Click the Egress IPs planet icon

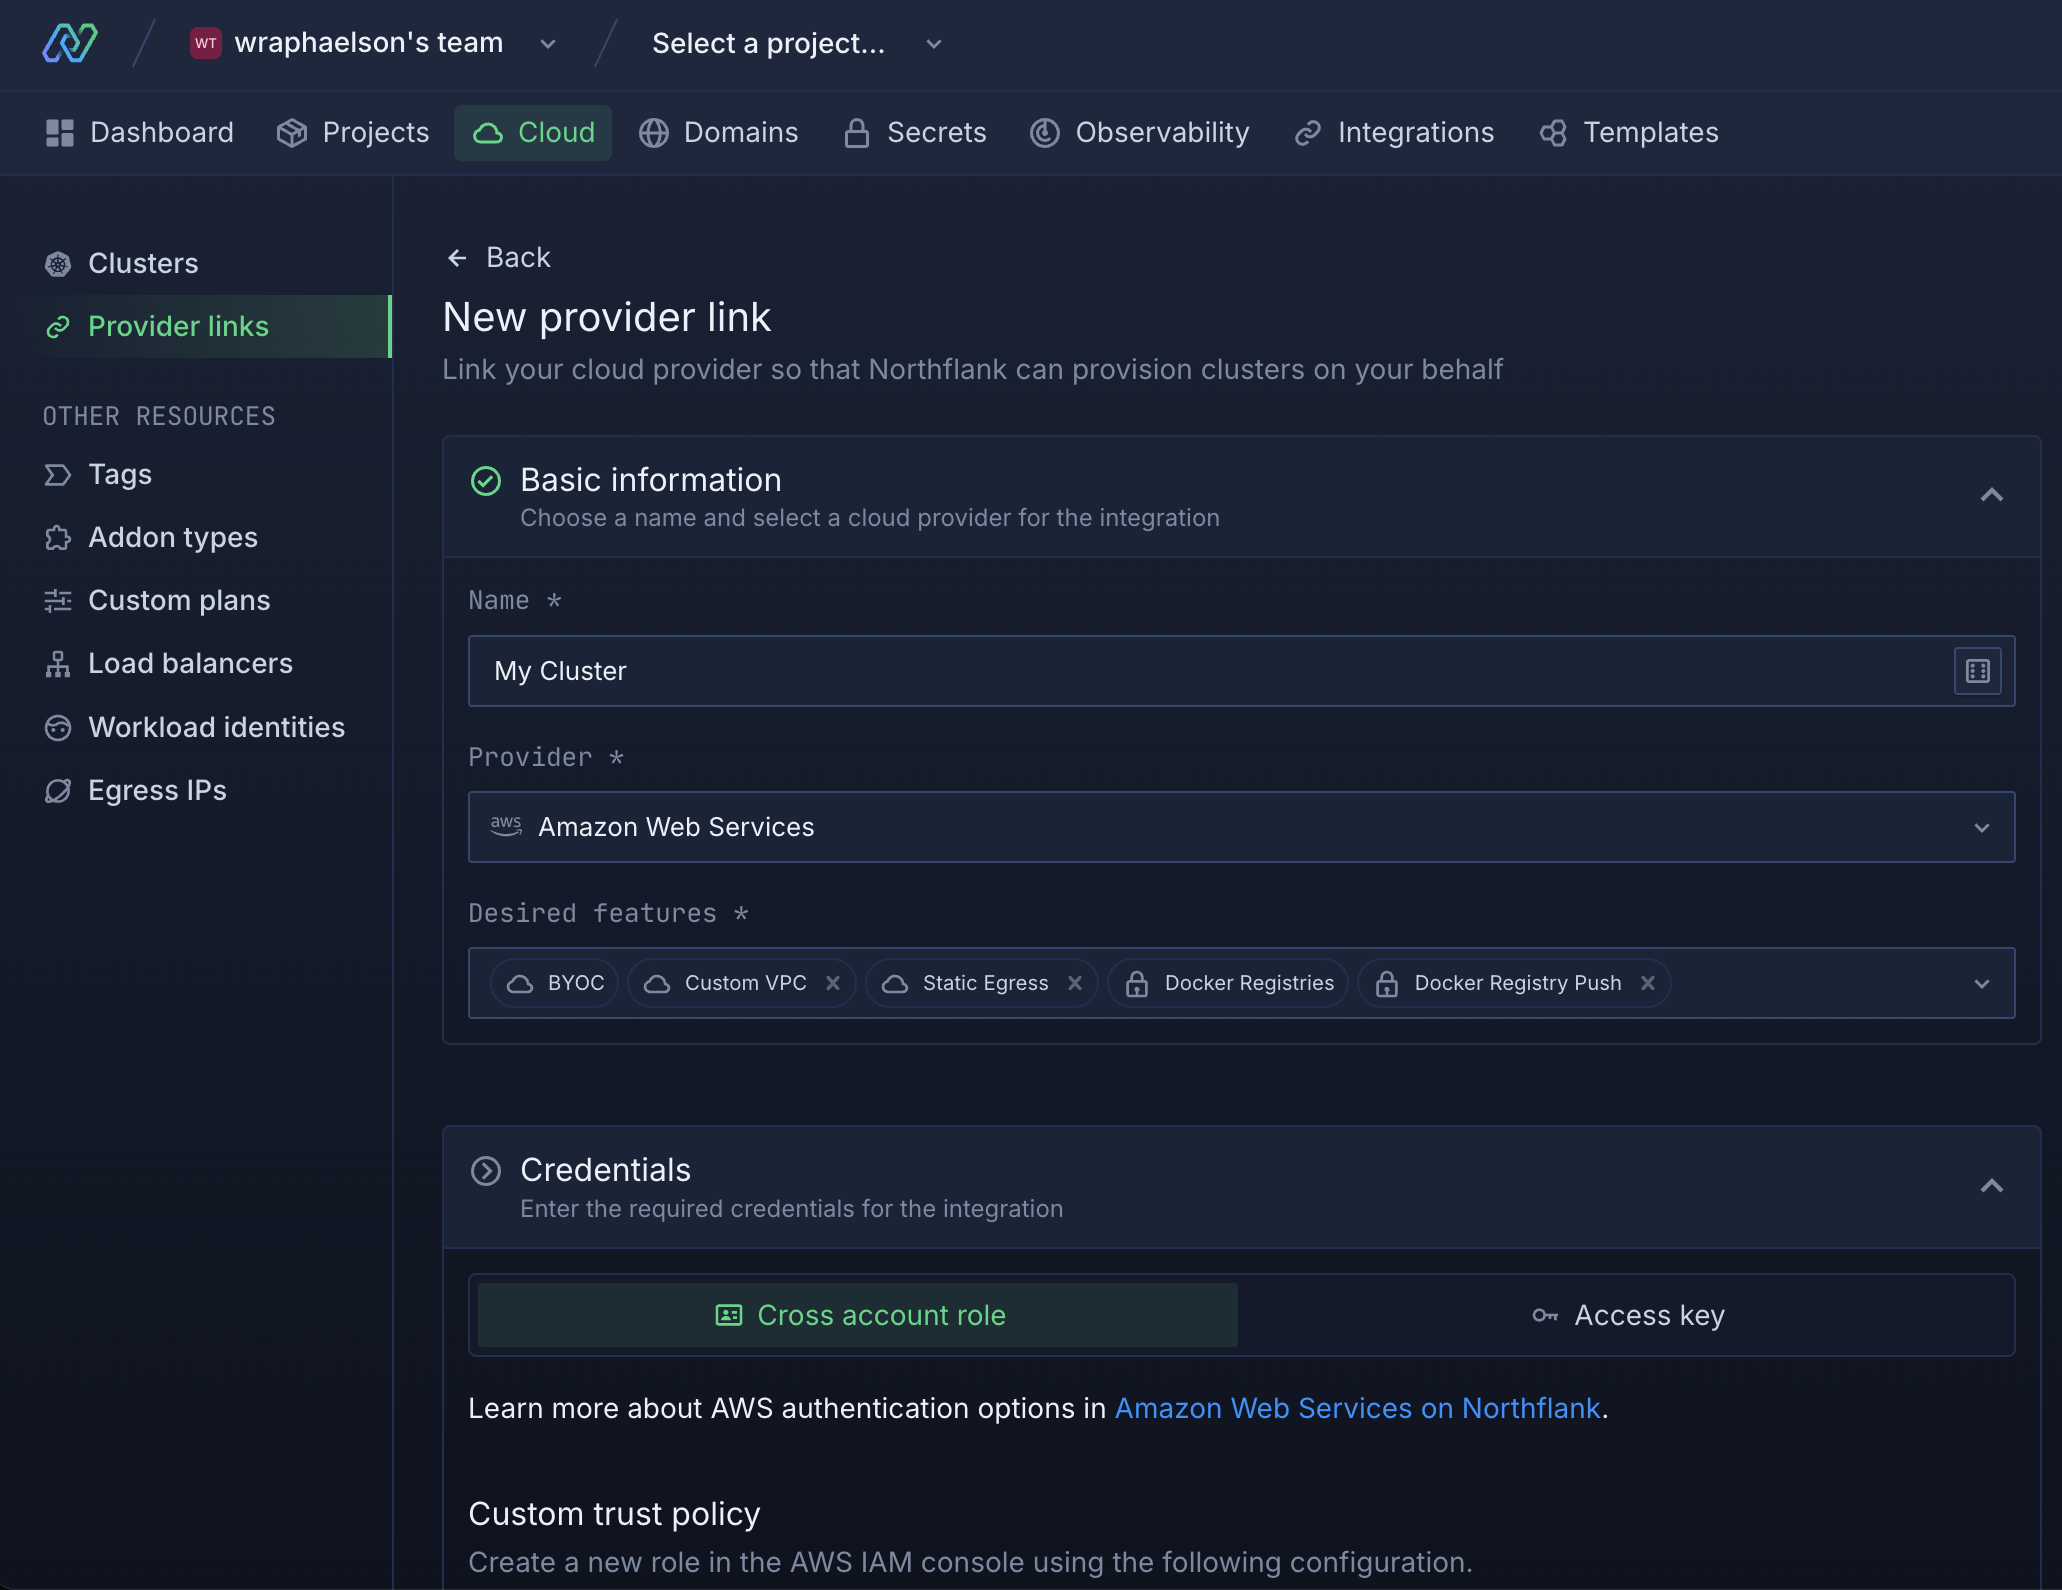58,791
